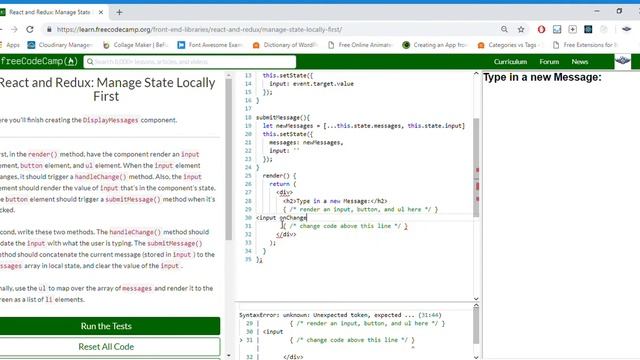Open freeCodeCamp home logo
The width and height of the screenshot is (640, 360).
click(39, 61)
